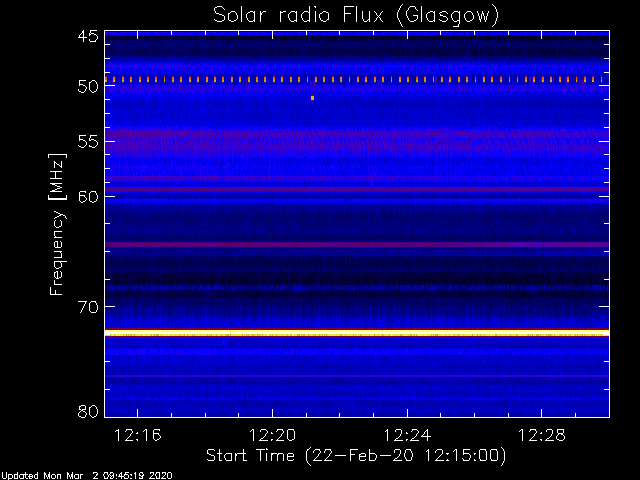
Task: Click the 45 frequency tick label
Action: click(x=88, y=36)
